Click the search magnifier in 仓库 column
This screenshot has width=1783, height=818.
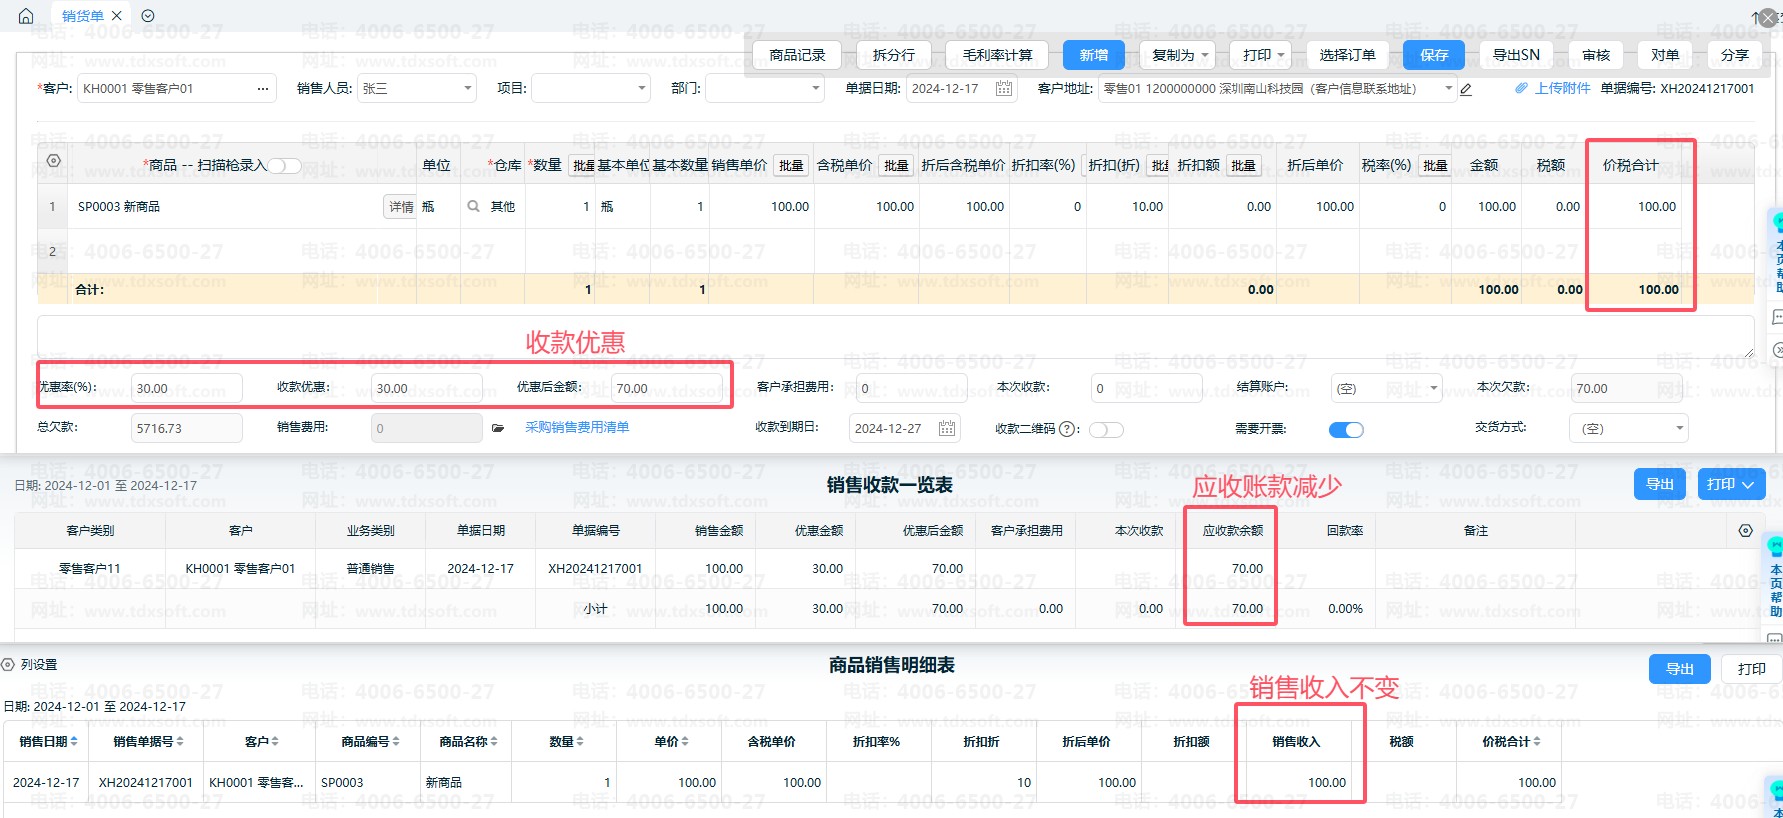click(x=473, y=207)
